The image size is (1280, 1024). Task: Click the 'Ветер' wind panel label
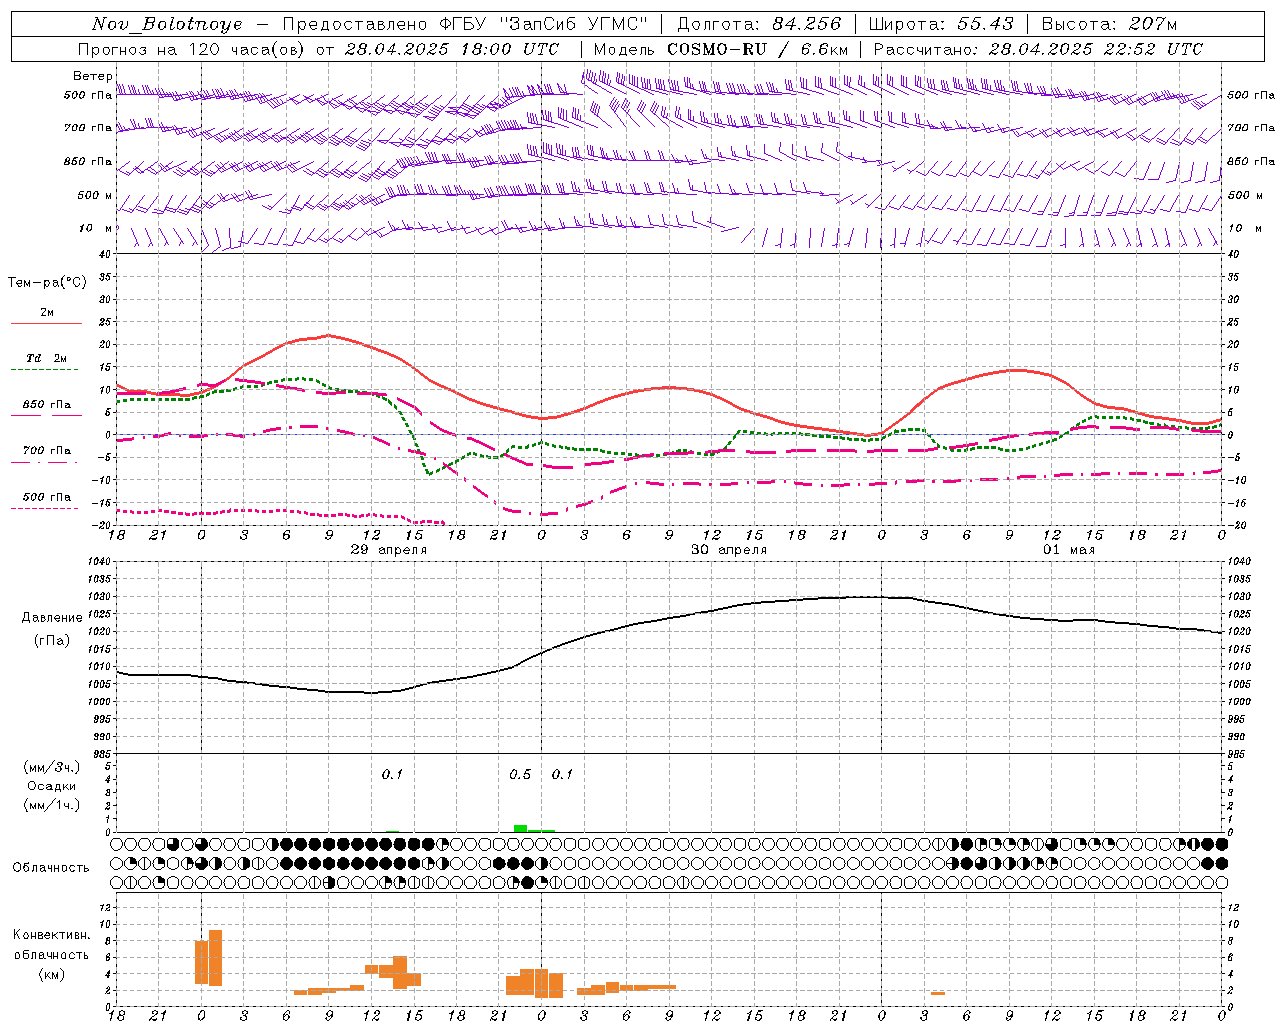(x=92, y=76)
